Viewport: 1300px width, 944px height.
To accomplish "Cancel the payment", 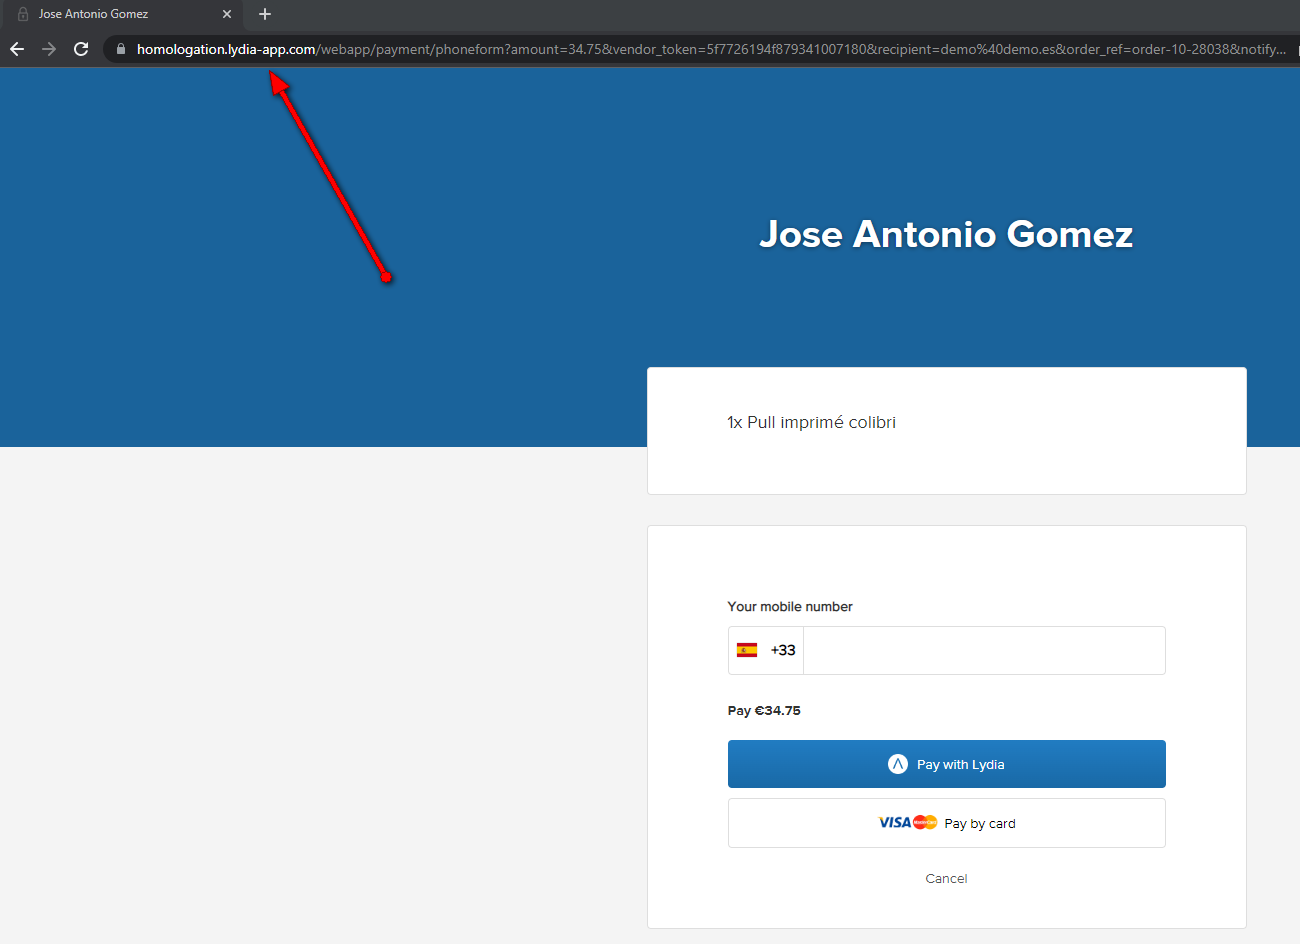I will 946,879.
